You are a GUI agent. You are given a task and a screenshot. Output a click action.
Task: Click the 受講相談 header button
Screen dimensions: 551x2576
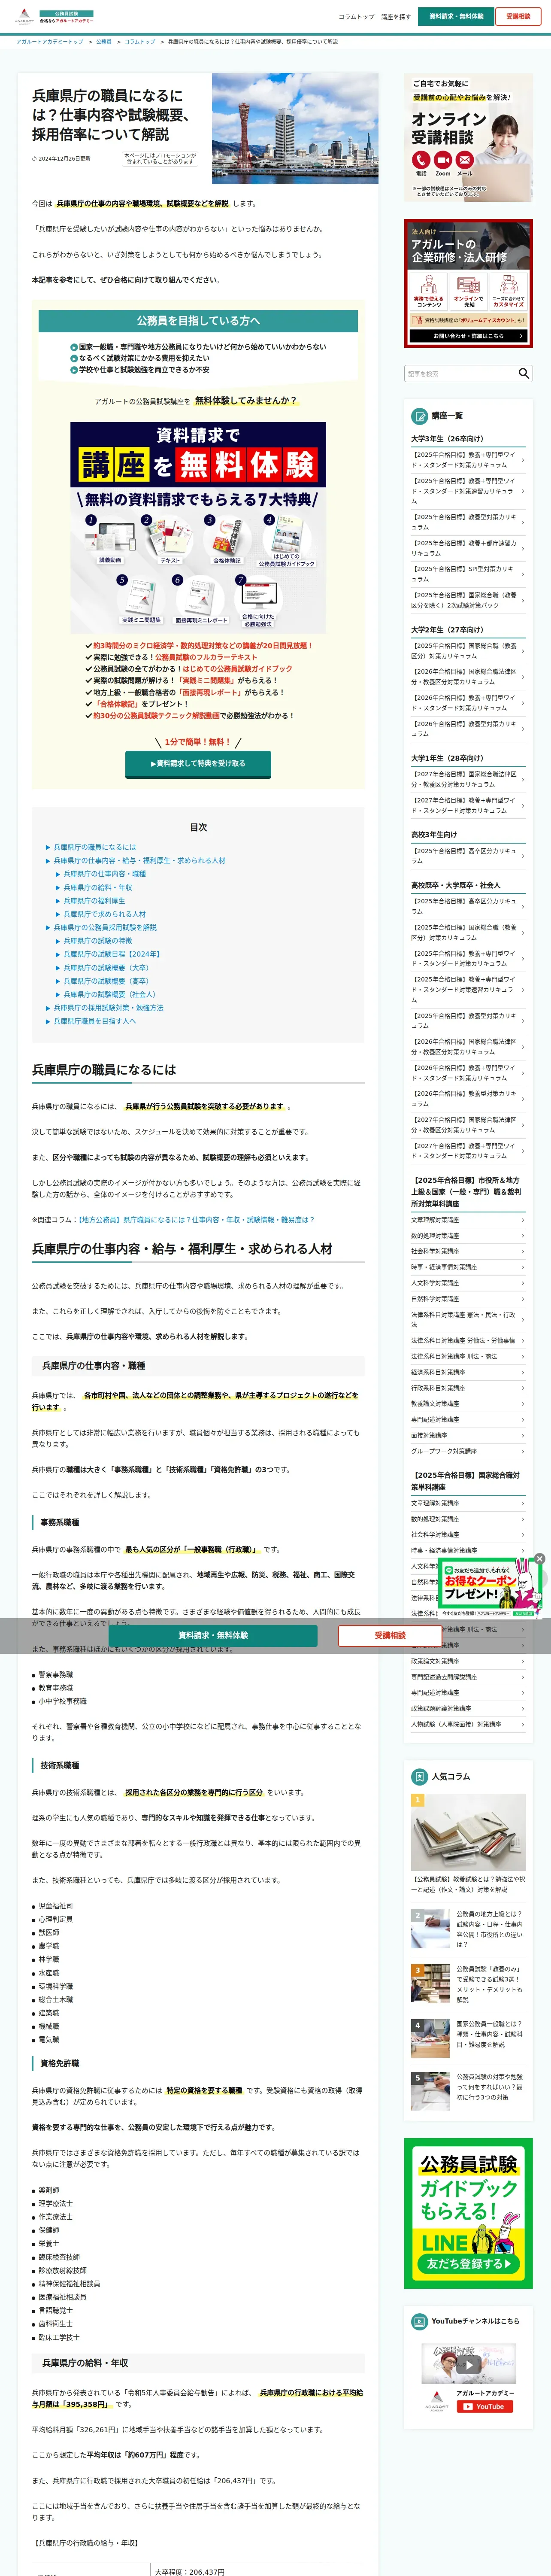(518, 16)
